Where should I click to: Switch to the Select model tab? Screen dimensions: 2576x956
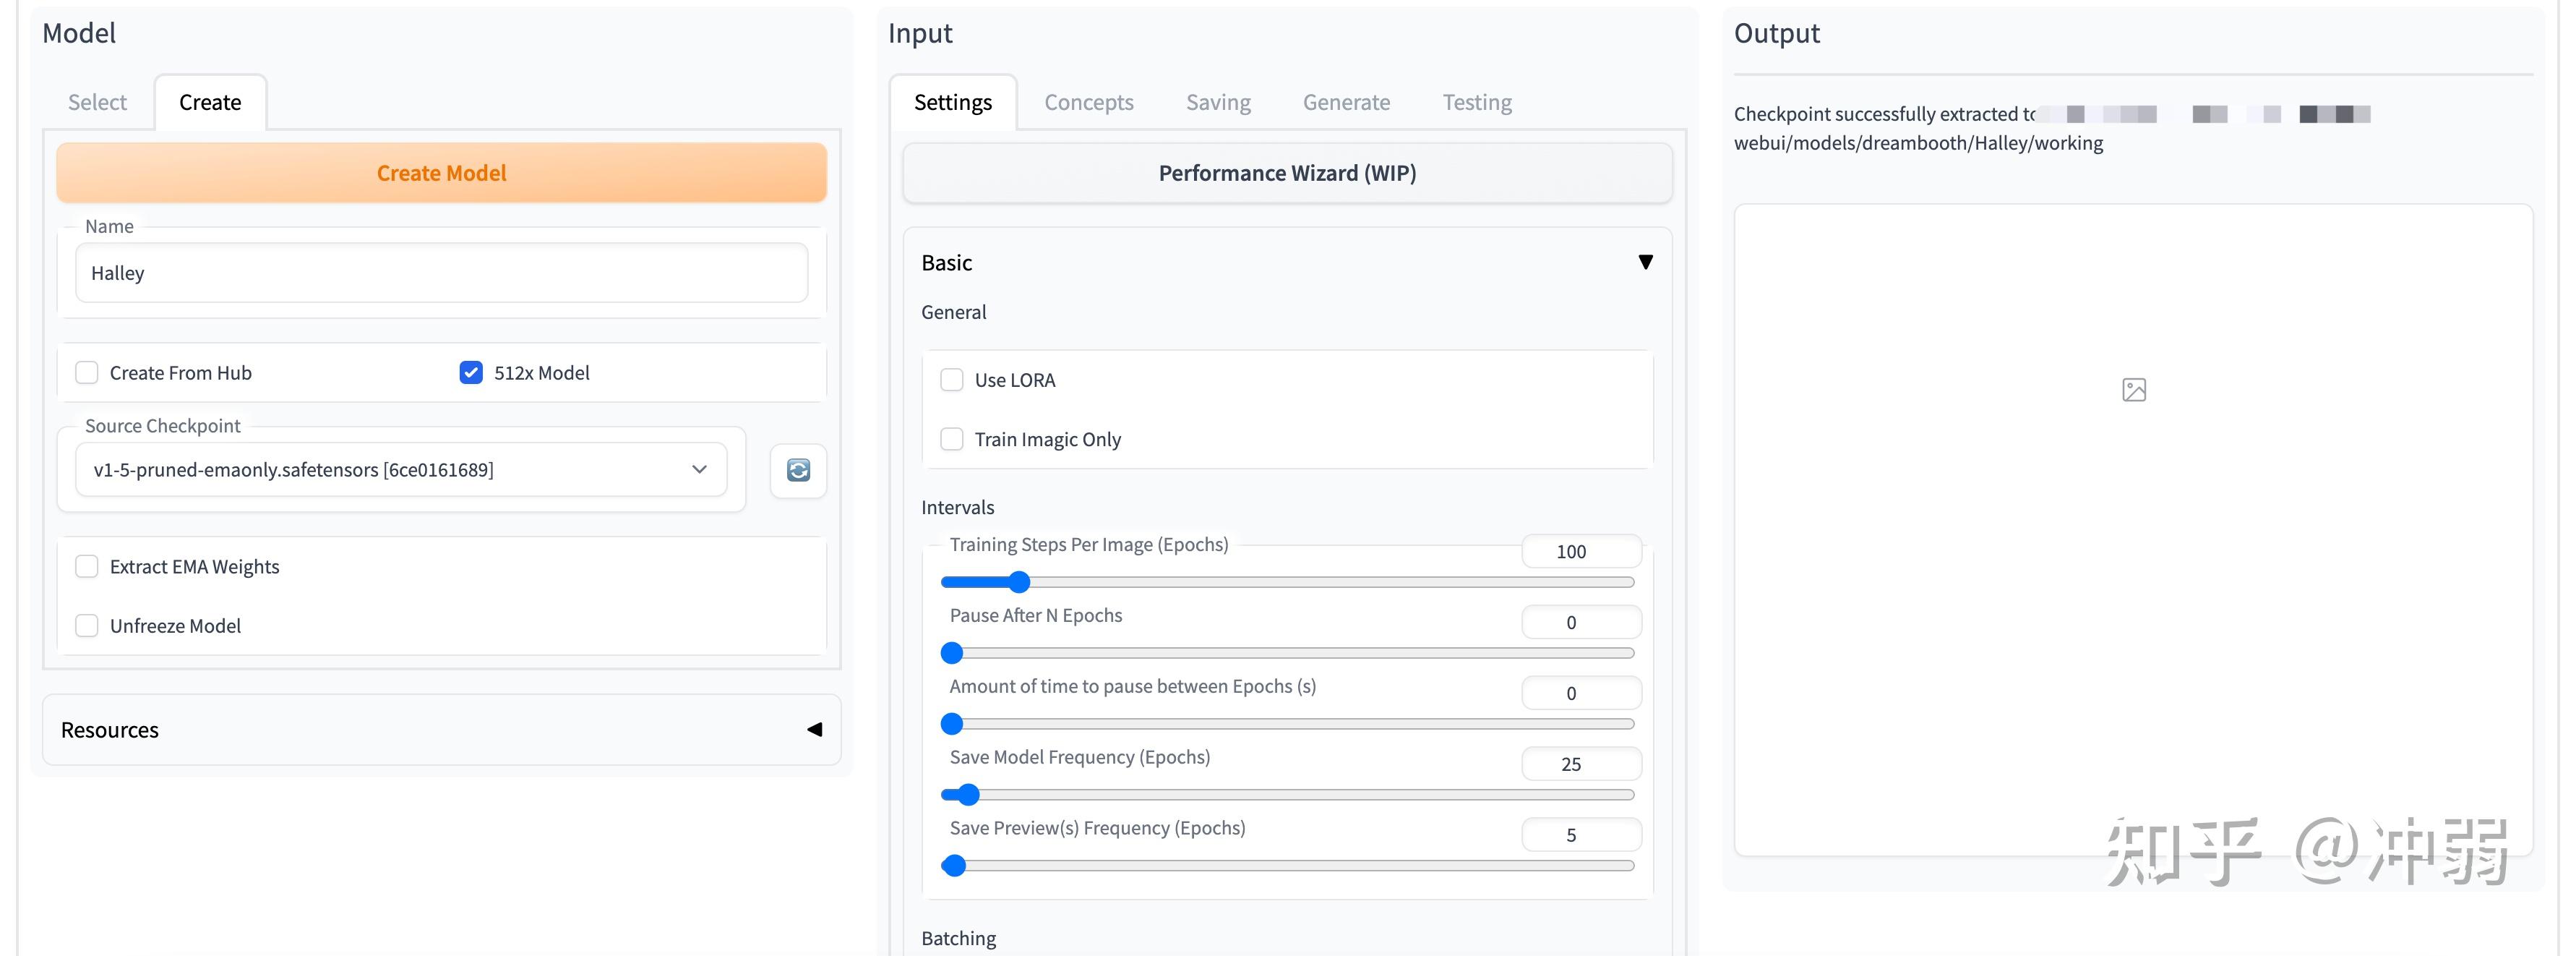tap(97, 102)
